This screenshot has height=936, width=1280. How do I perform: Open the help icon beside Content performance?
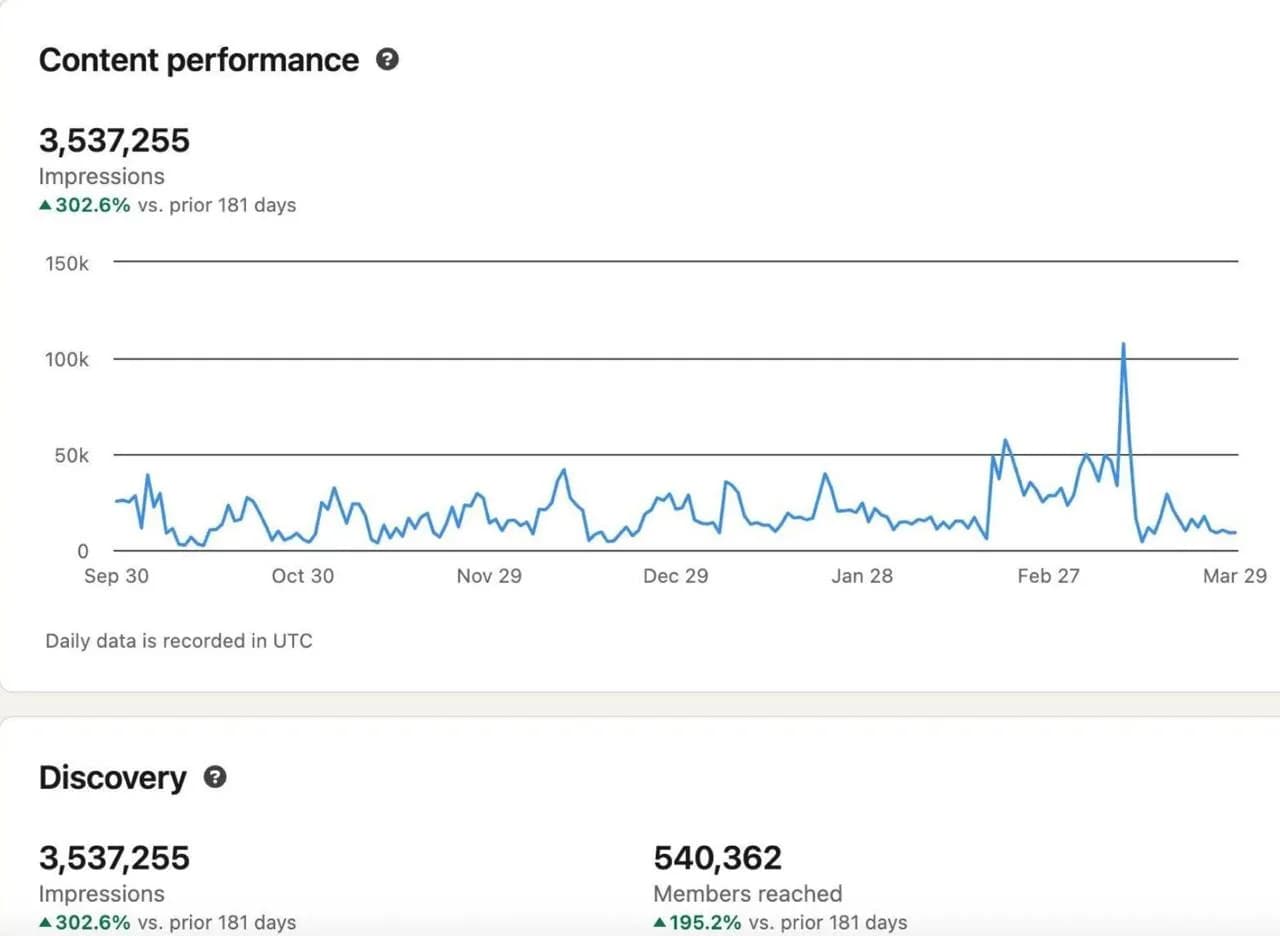pos(387,59)
